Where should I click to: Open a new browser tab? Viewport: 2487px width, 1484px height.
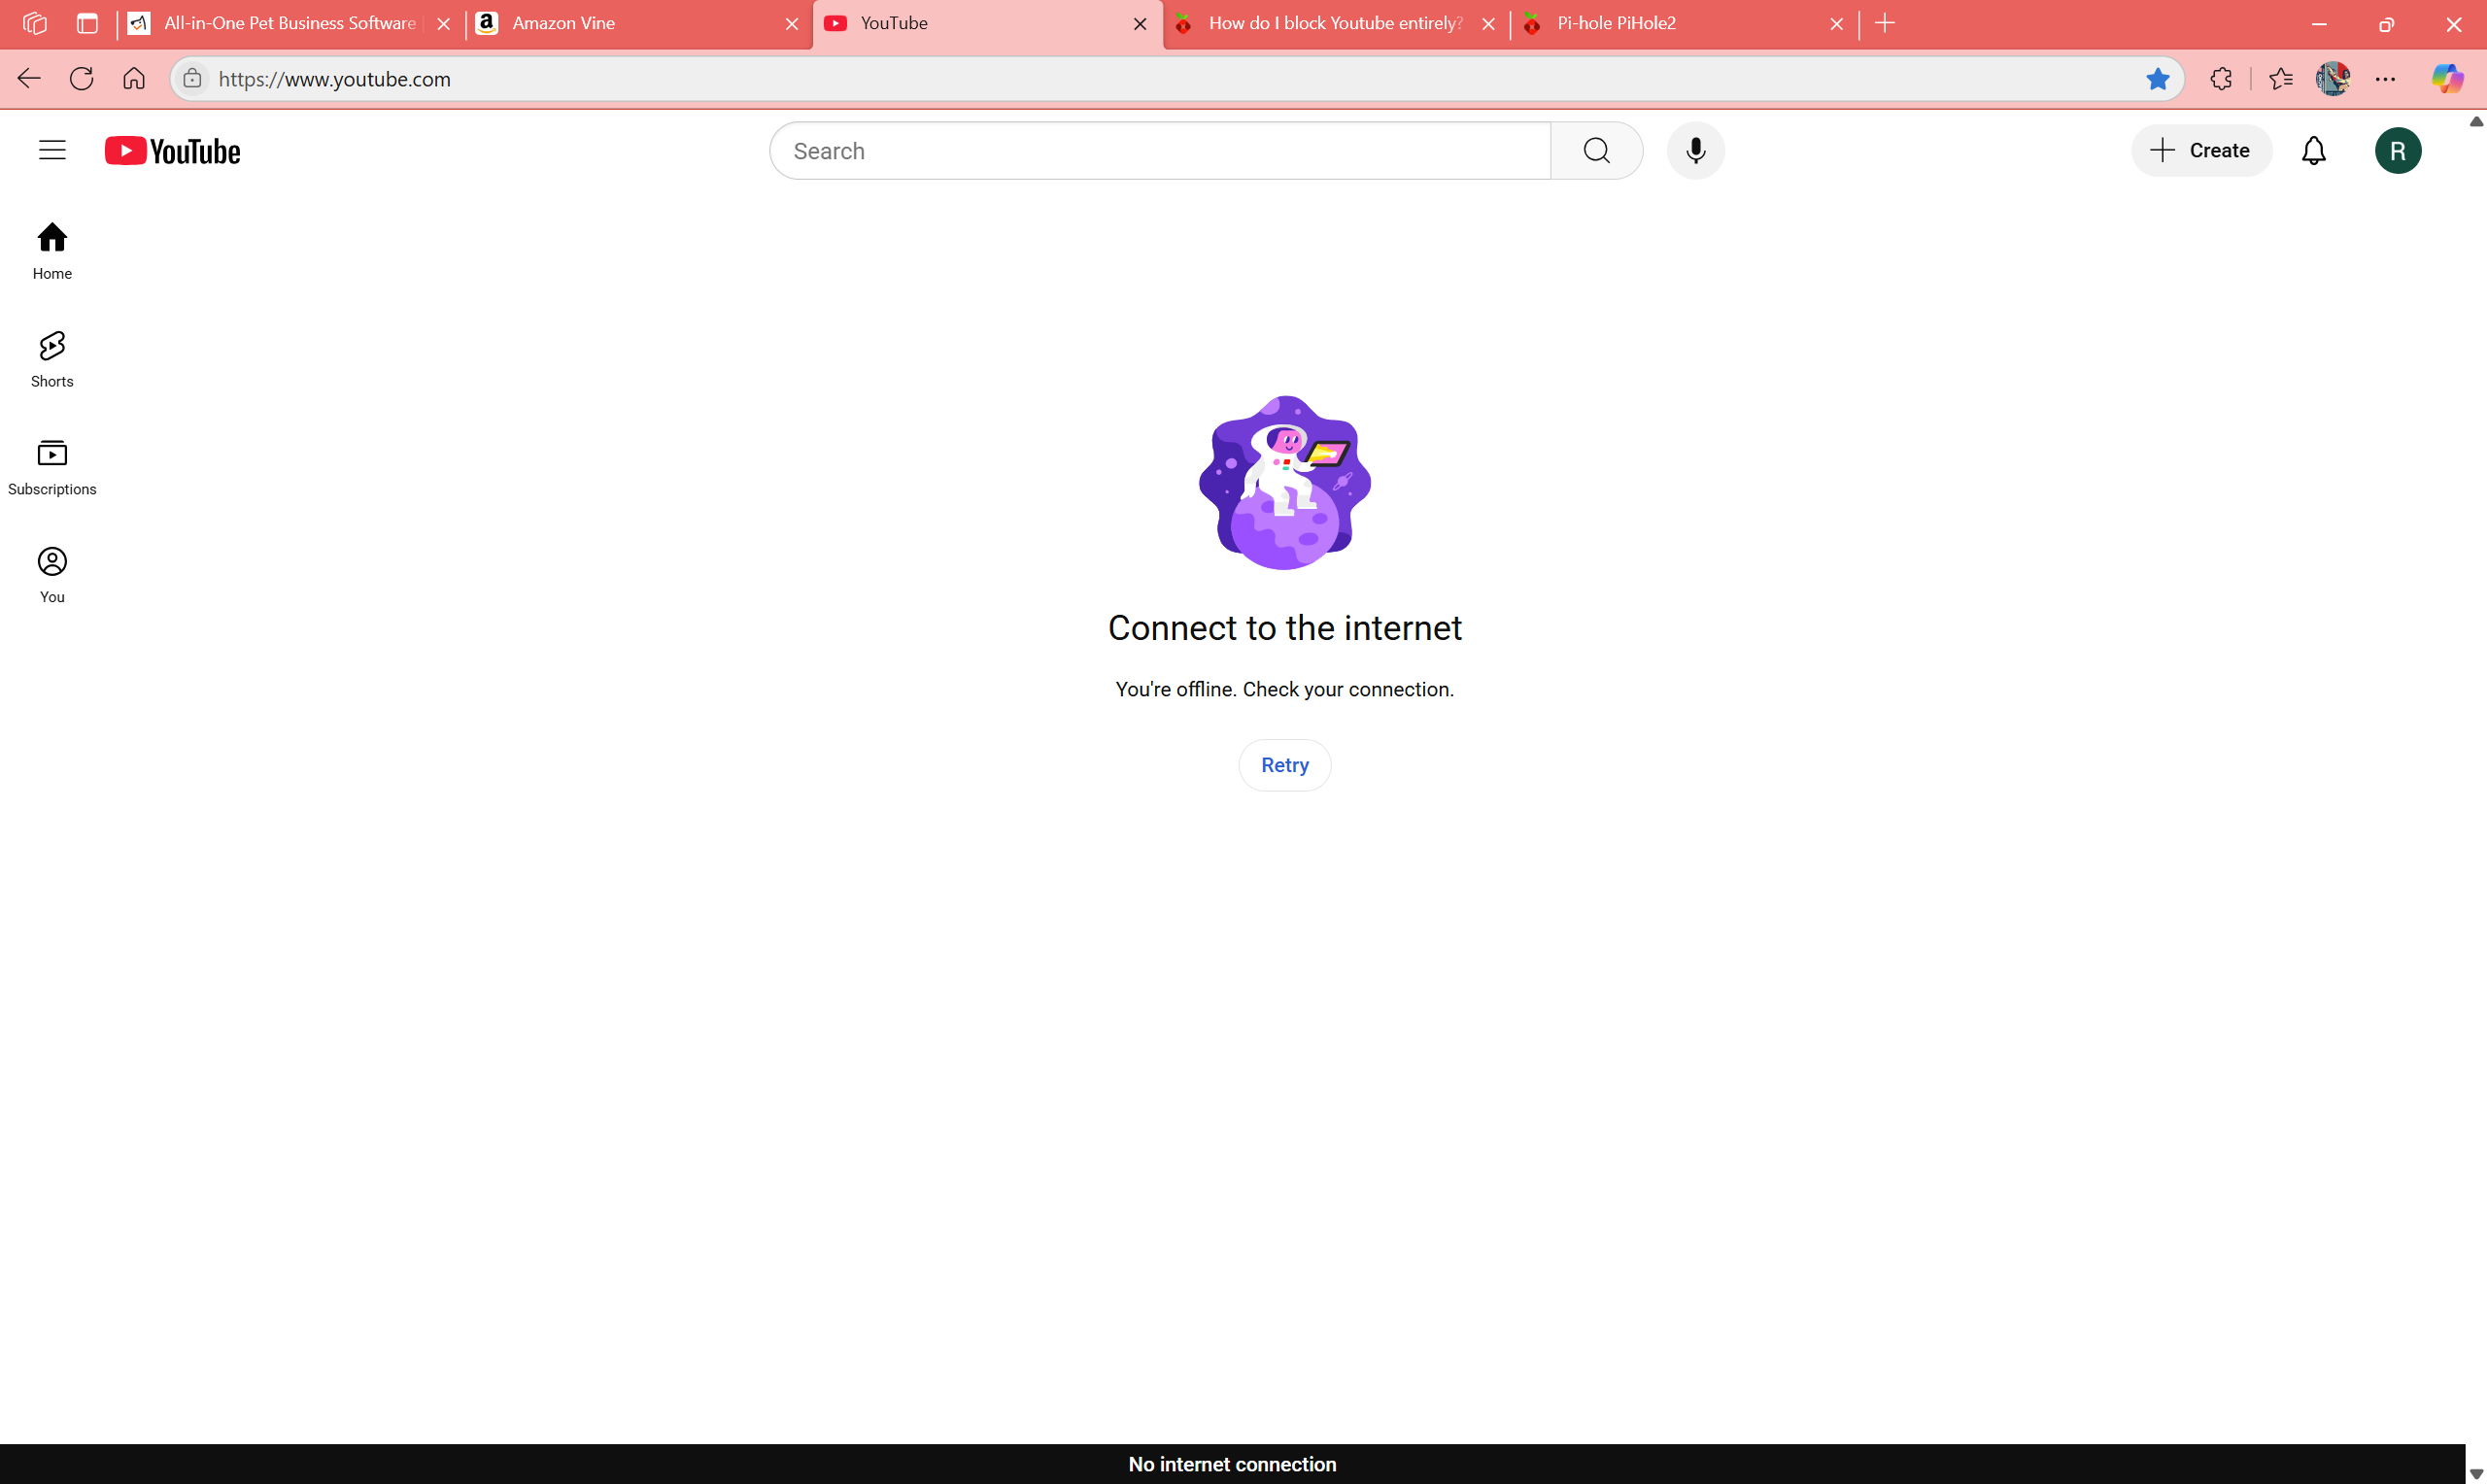coord(1885,23)
